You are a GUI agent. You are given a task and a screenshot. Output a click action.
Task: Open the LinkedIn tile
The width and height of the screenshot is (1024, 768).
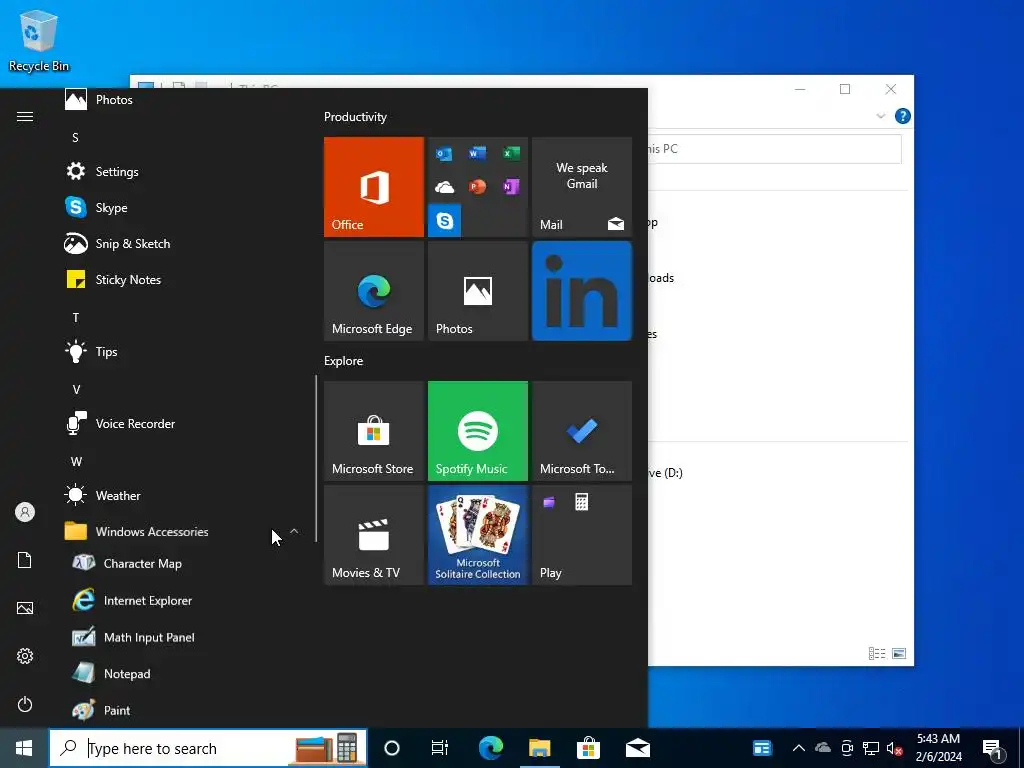click(582, 291)
